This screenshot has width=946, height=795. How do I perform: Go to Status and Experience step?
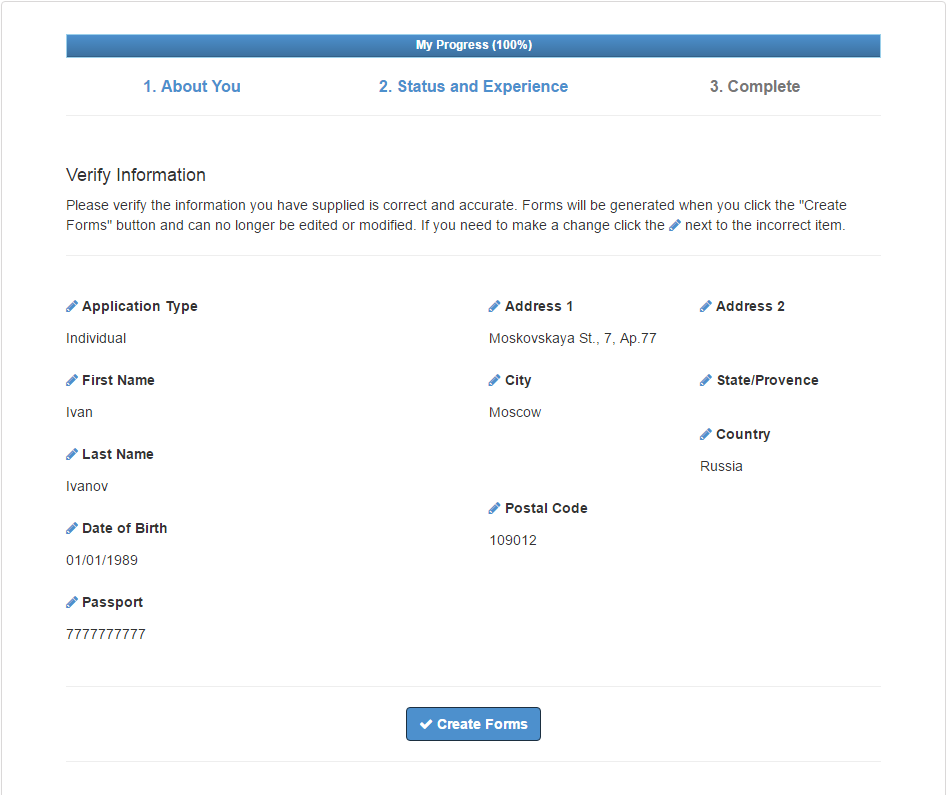point(474,86)
